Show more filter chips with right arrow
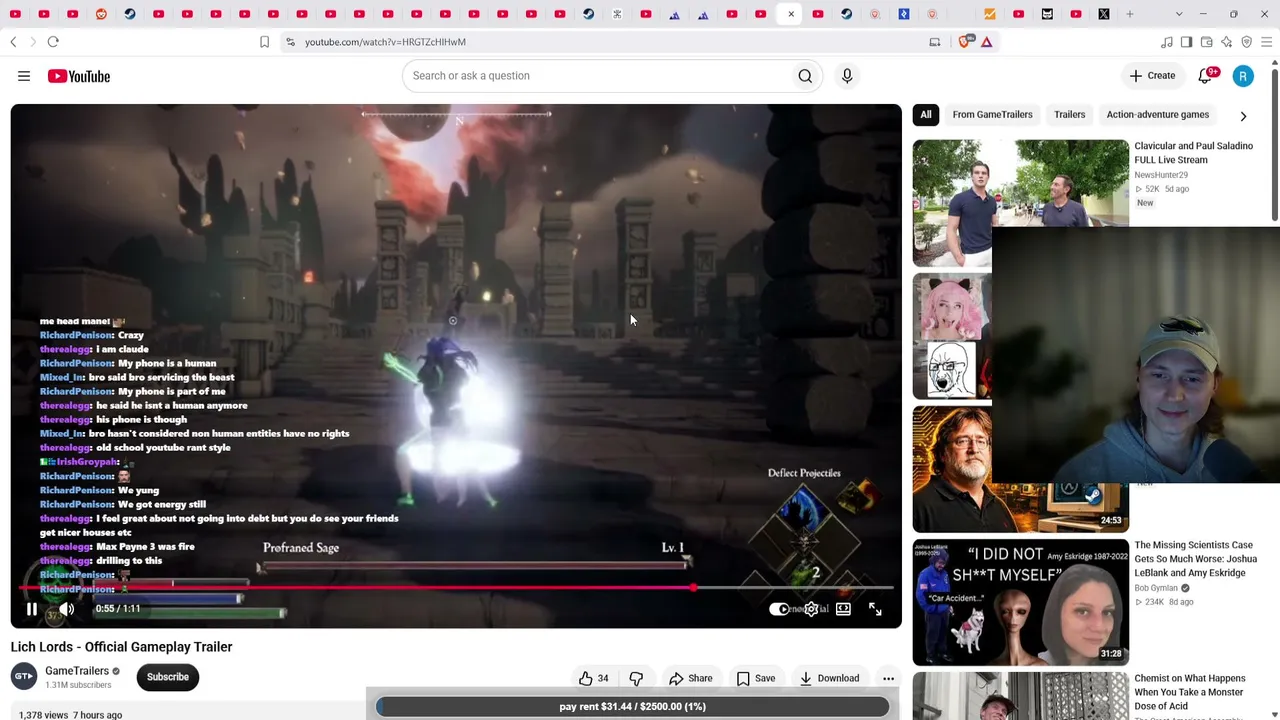Image resolution: width=1280 pixels, height=720 pixels. (1243, 116)
